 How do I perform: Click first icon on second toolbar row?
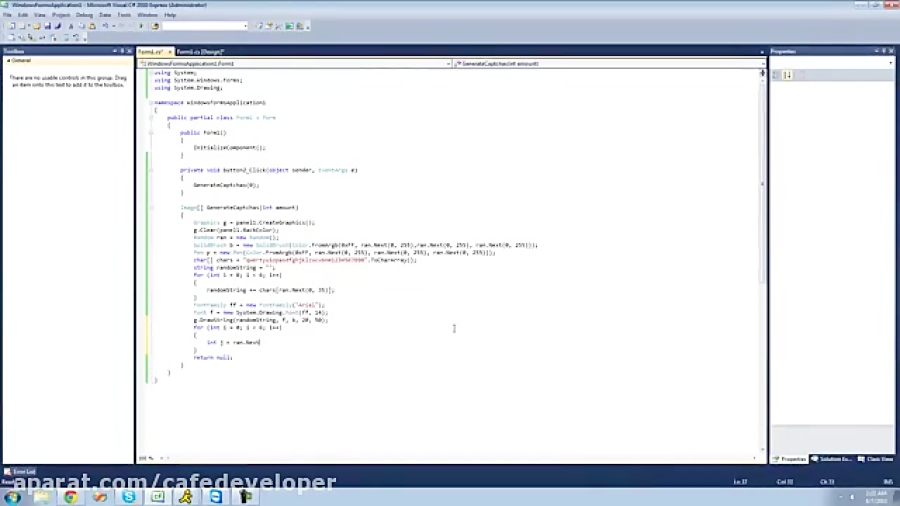click(x=10, y=37)
